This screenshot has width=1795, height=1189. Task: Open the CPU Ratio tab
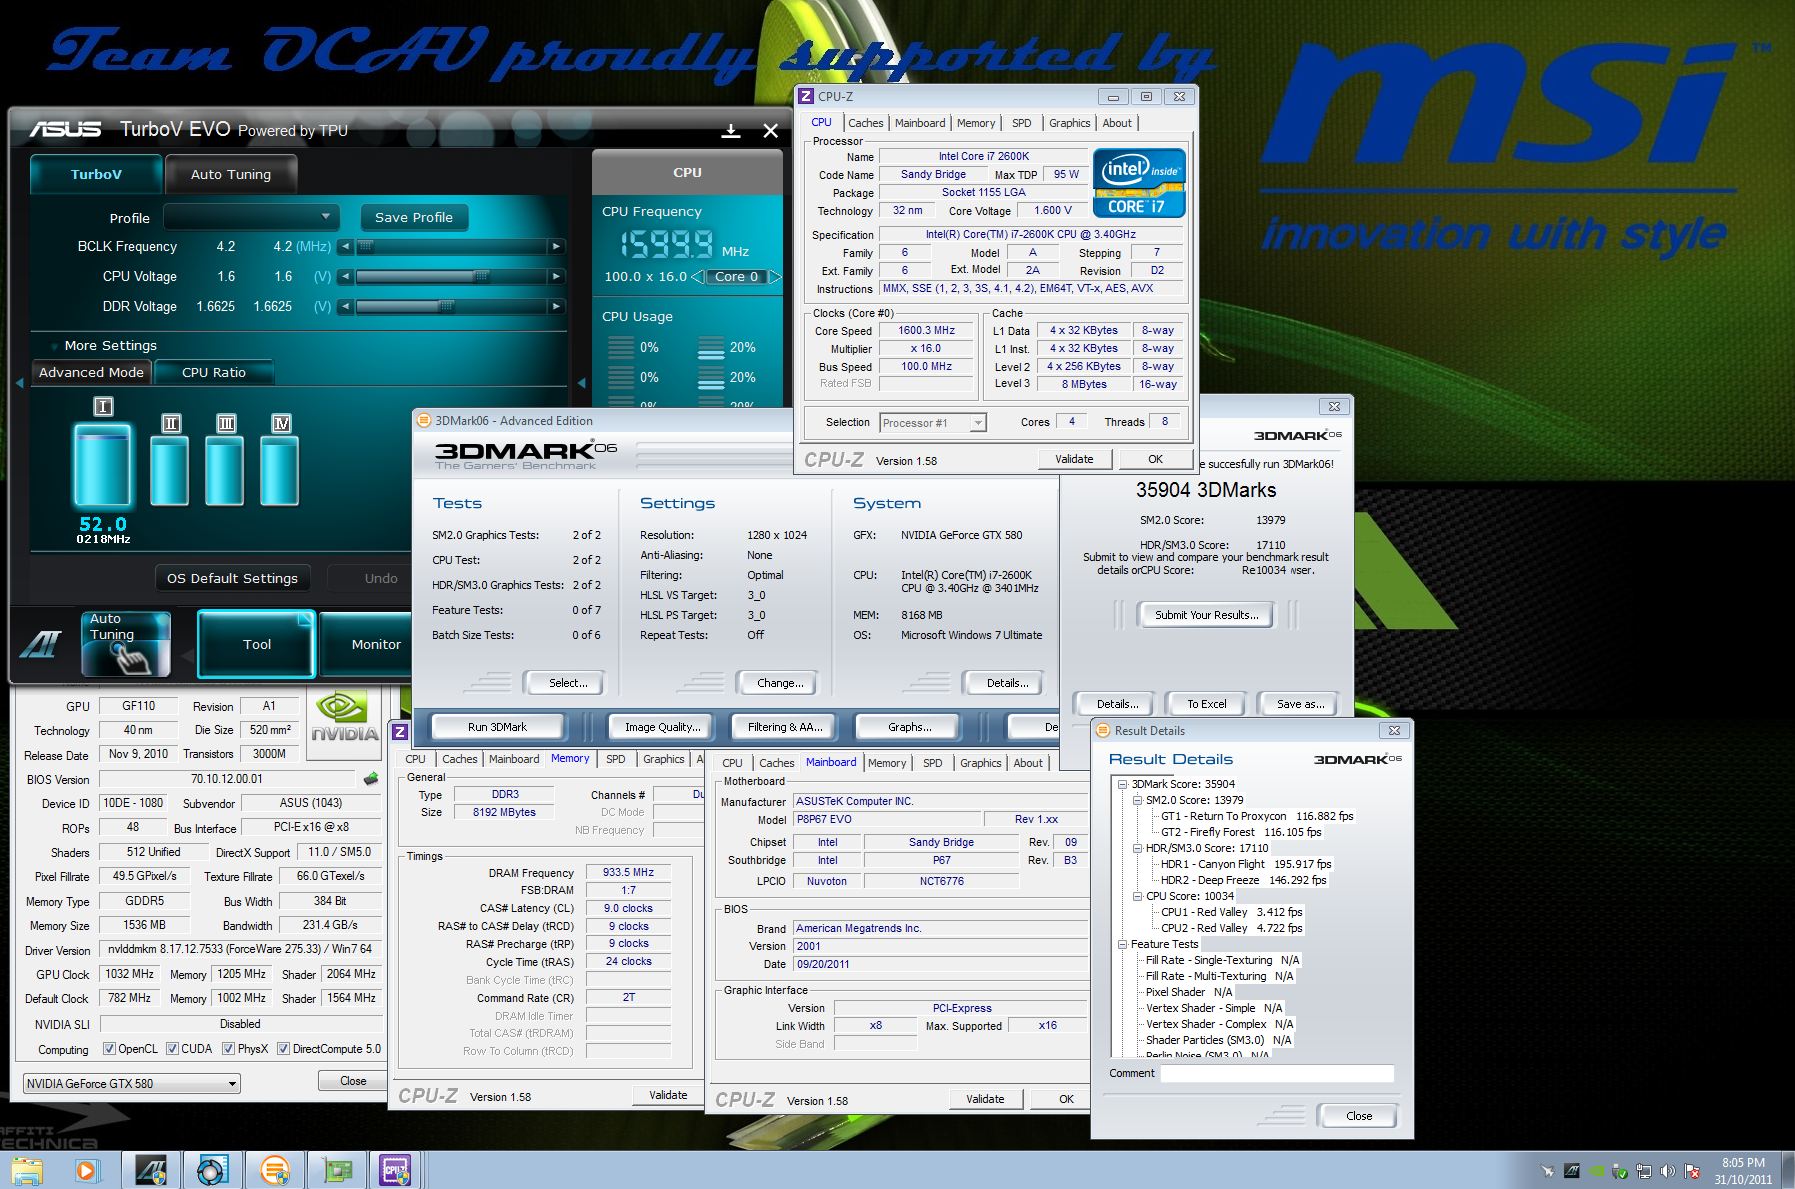(x=214, y=372)
